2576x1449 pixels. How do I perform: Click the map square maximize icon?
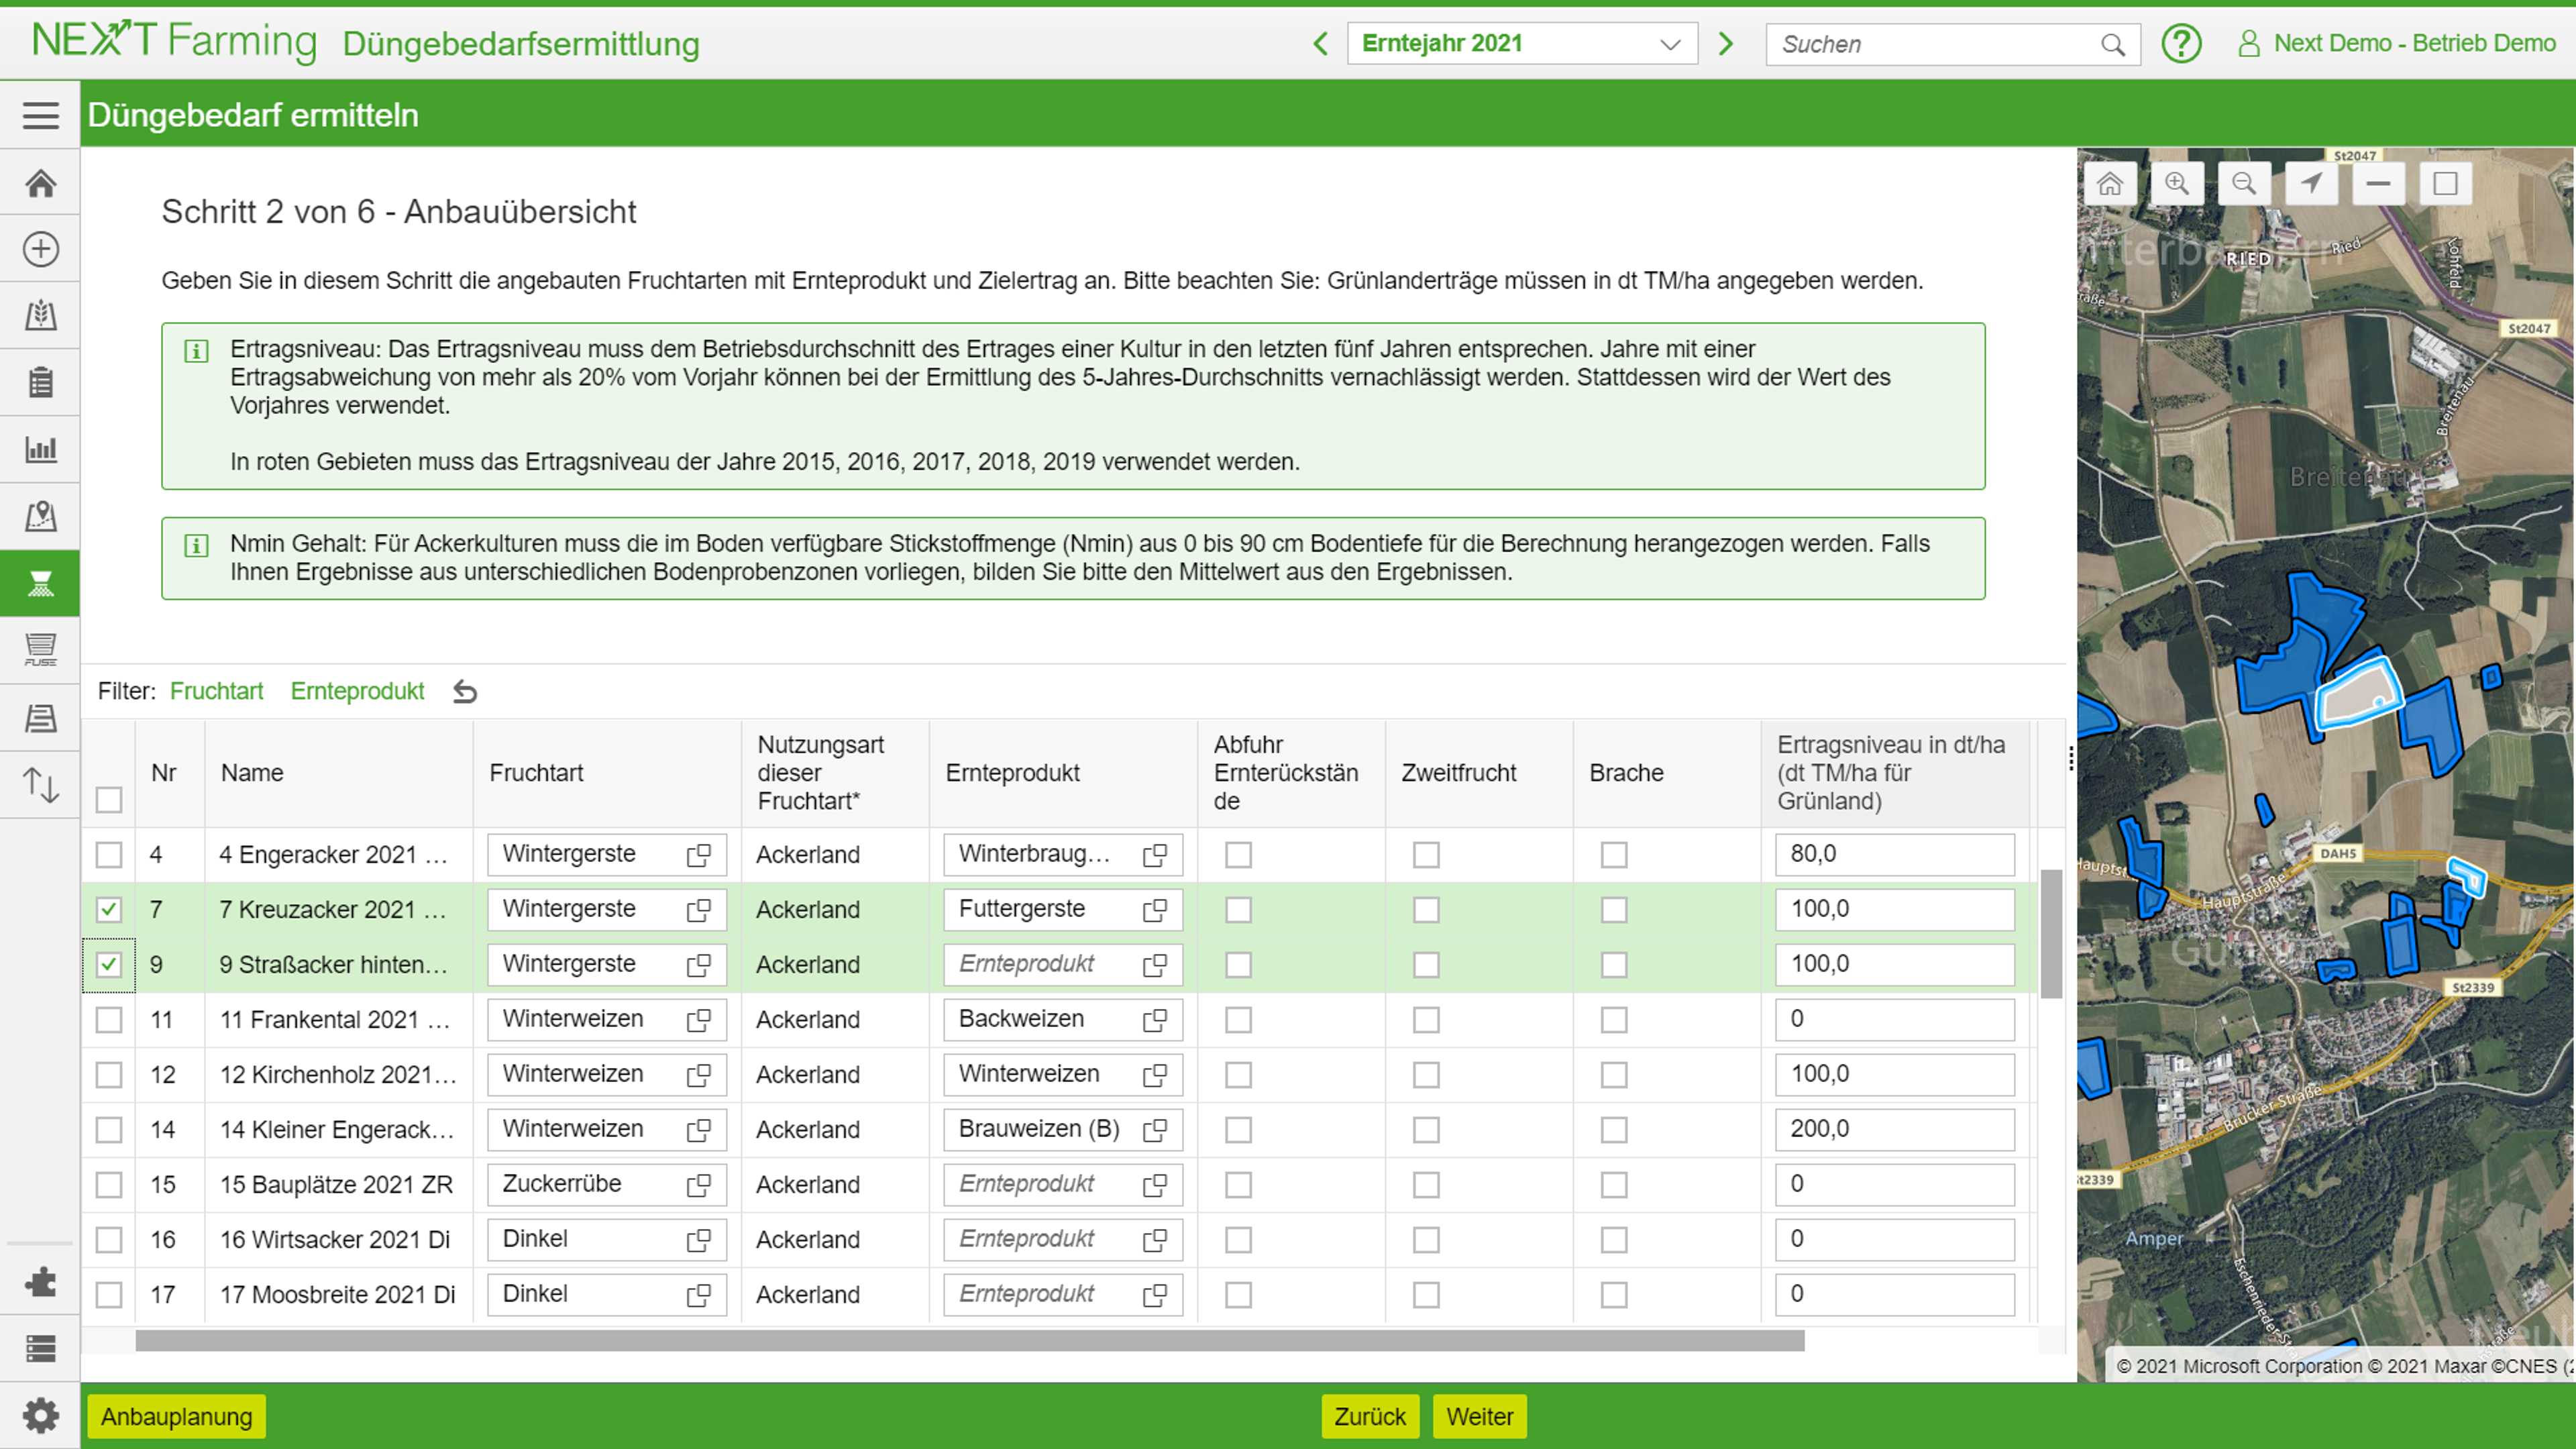pos(2445,184)
